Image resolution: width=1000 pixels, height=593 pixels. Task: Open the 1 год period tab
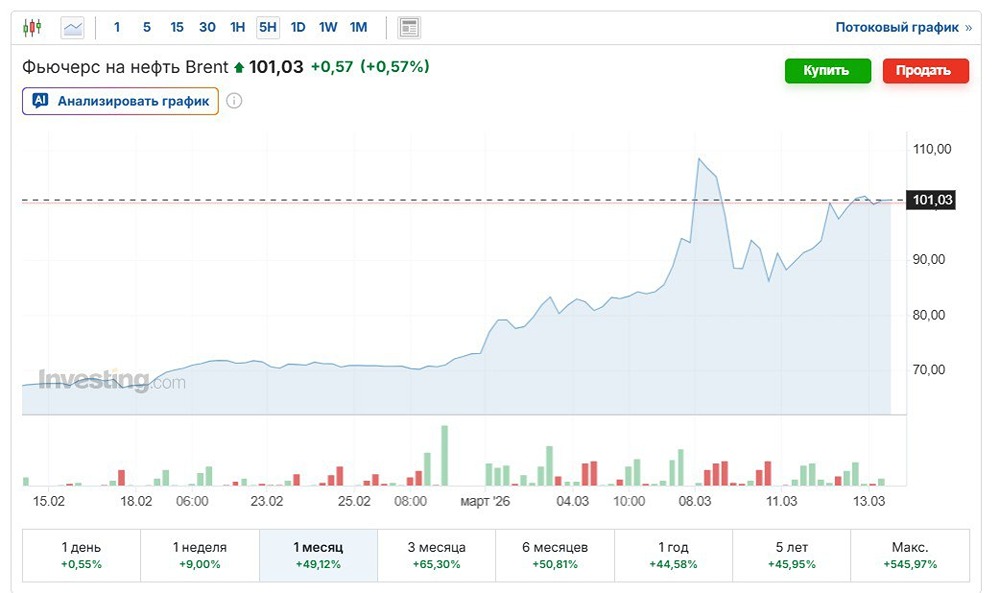coord(673,555)
